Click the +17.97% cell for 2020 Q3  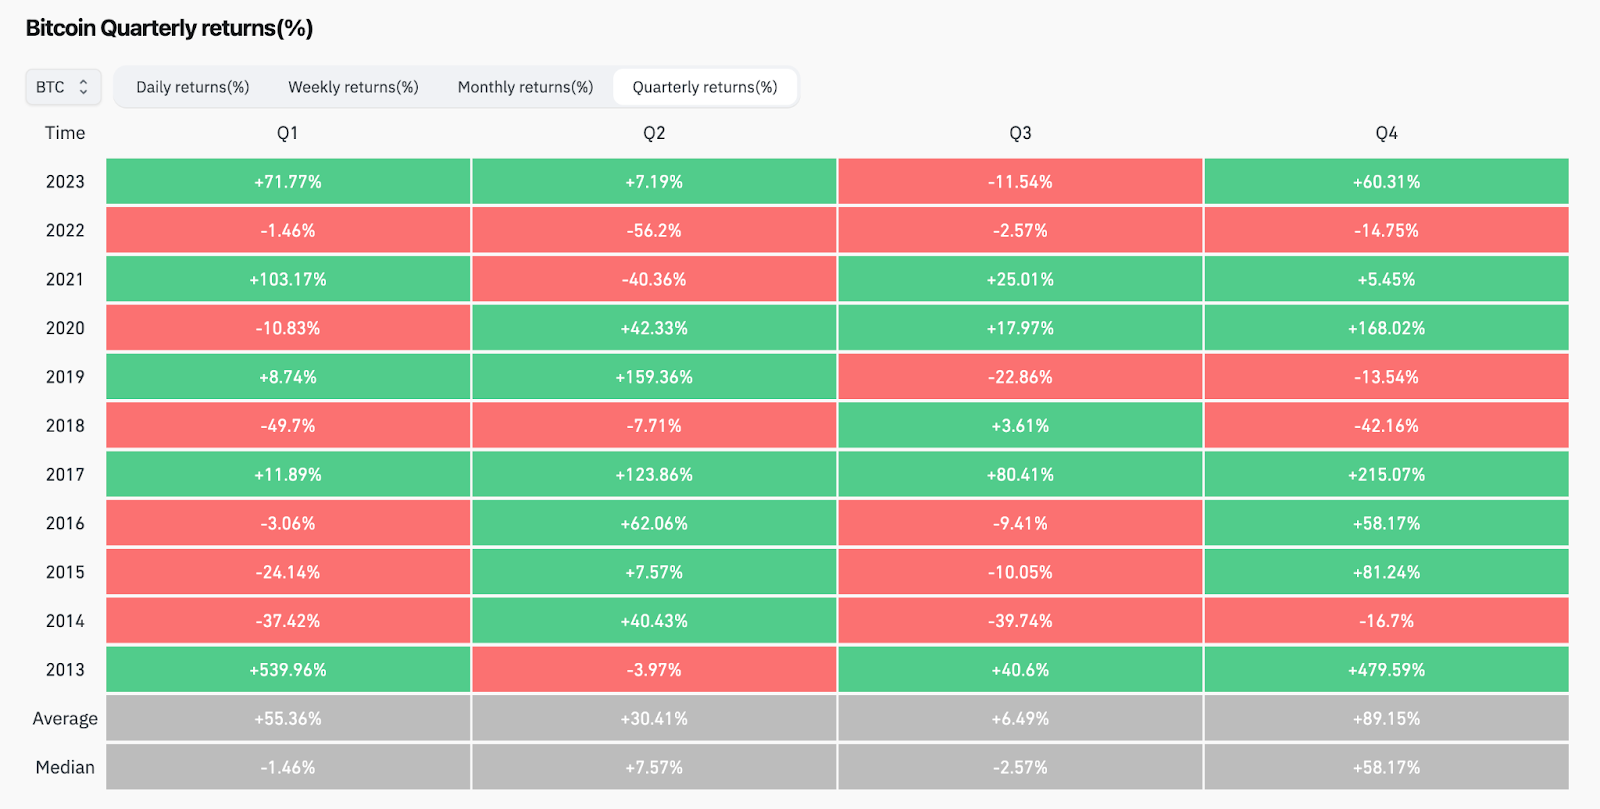(1020, 328)
